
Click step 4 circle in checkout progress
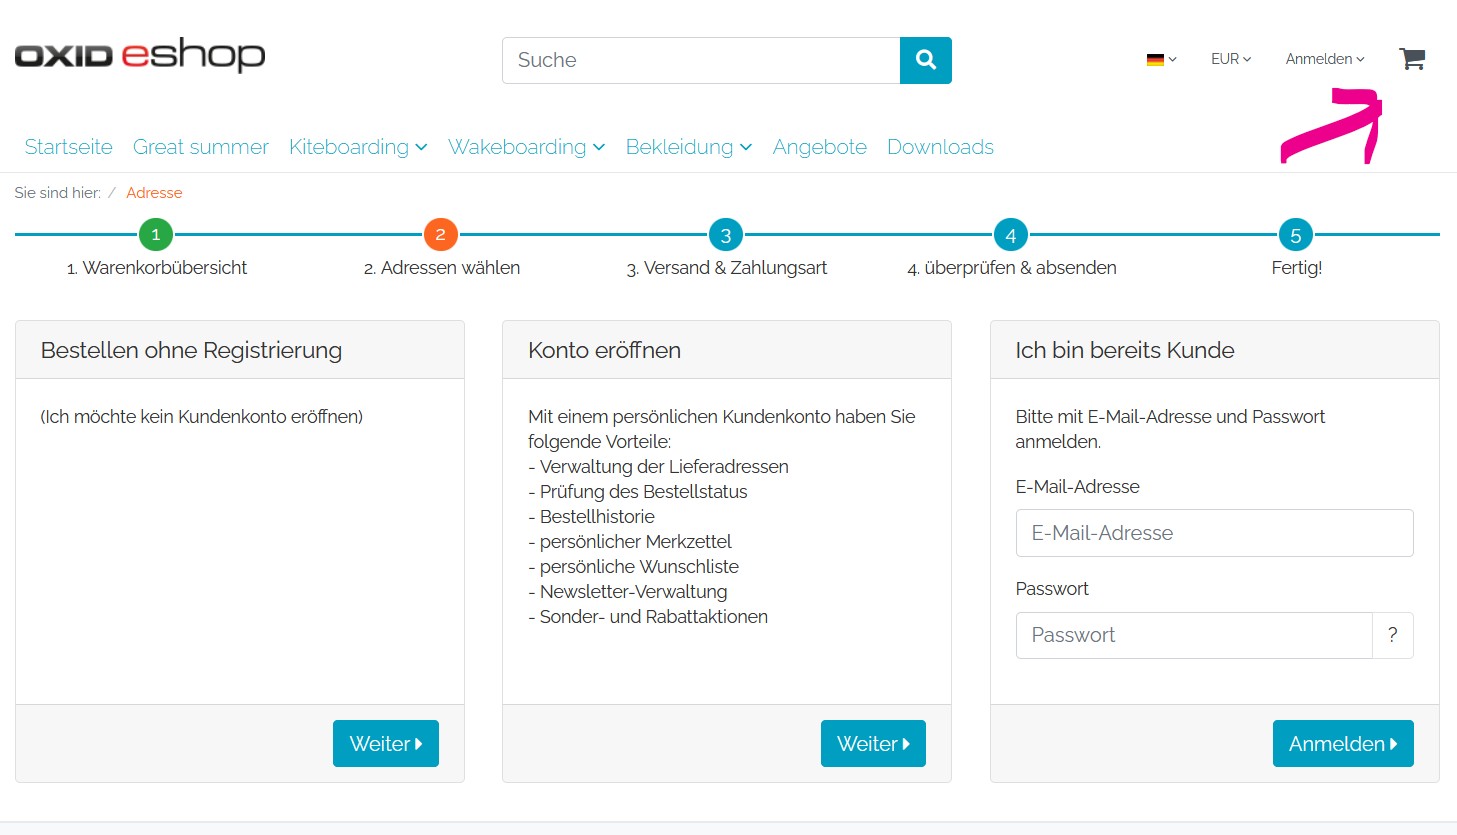point(1010,235)
